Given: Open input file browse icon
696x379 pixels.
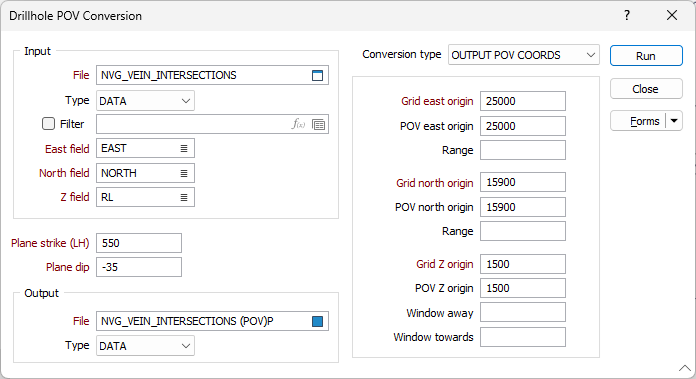Looking at the screenshot, I should click(x=317, y=75).
